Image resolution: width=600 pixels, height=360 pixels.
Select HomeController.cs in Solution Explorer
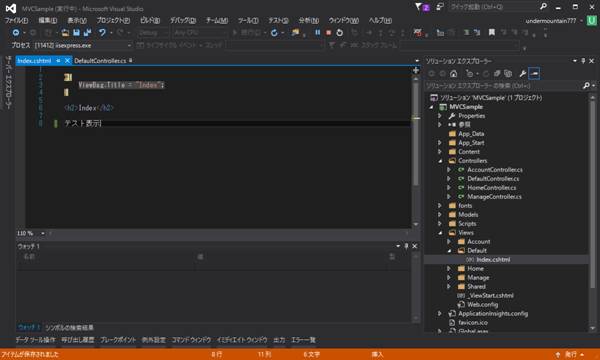(x=491, y=187)
